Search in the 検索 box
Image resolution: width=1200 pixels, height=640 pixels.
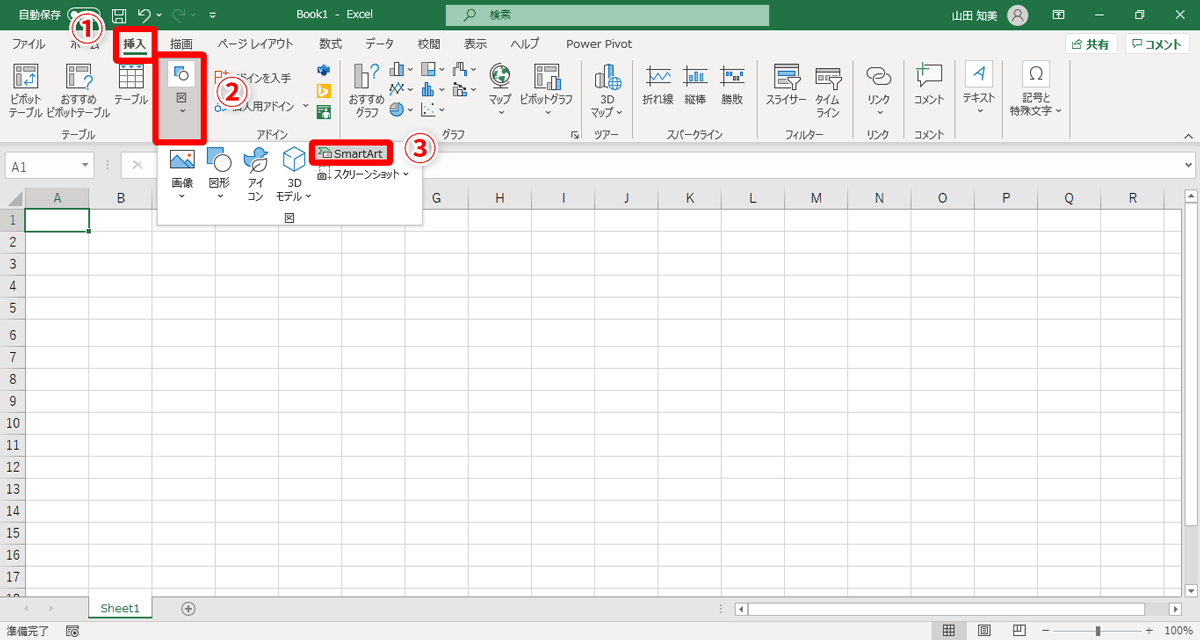pos(608,15)
